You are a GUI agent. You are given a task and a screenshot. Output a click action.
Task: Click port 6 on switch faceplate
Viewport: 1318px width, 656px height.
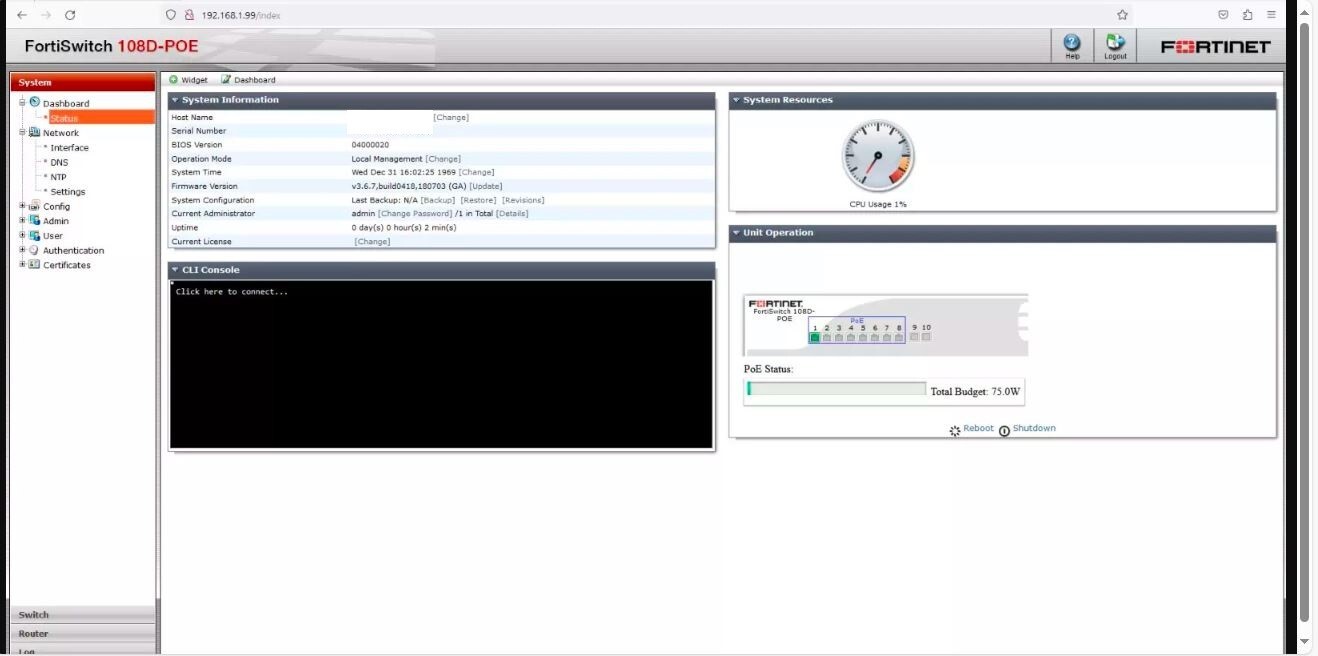click(875, 338)
